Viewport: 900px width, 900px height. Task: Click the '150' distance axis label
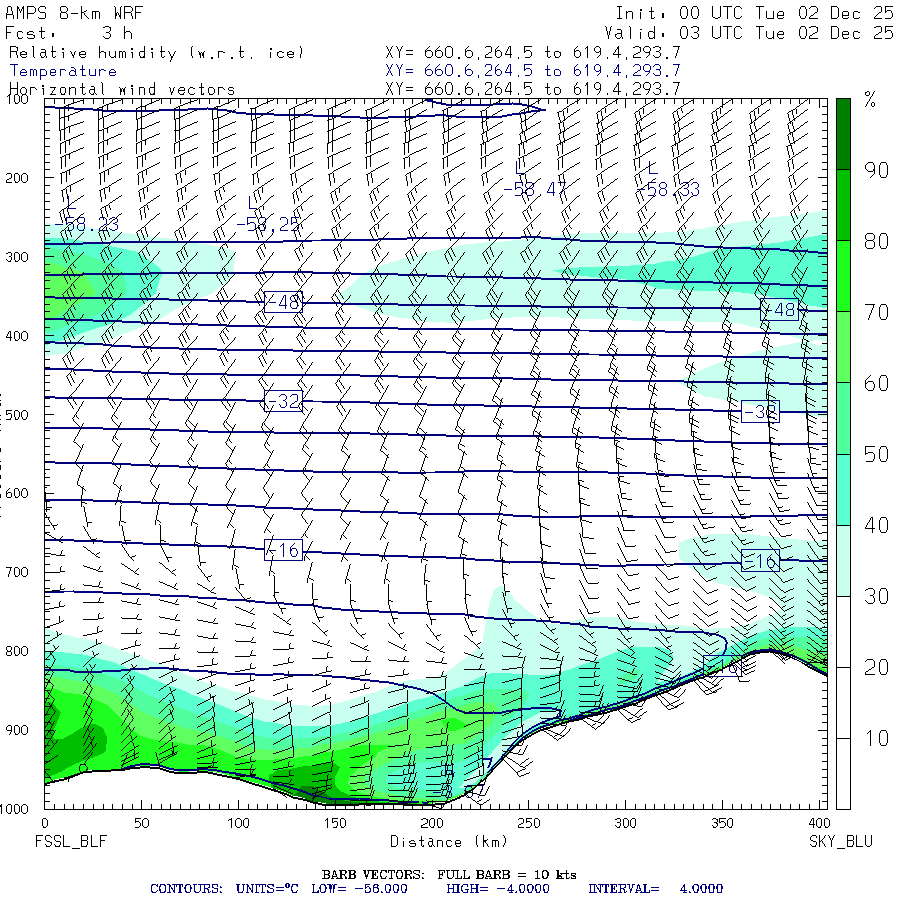(x=335, y=824)
